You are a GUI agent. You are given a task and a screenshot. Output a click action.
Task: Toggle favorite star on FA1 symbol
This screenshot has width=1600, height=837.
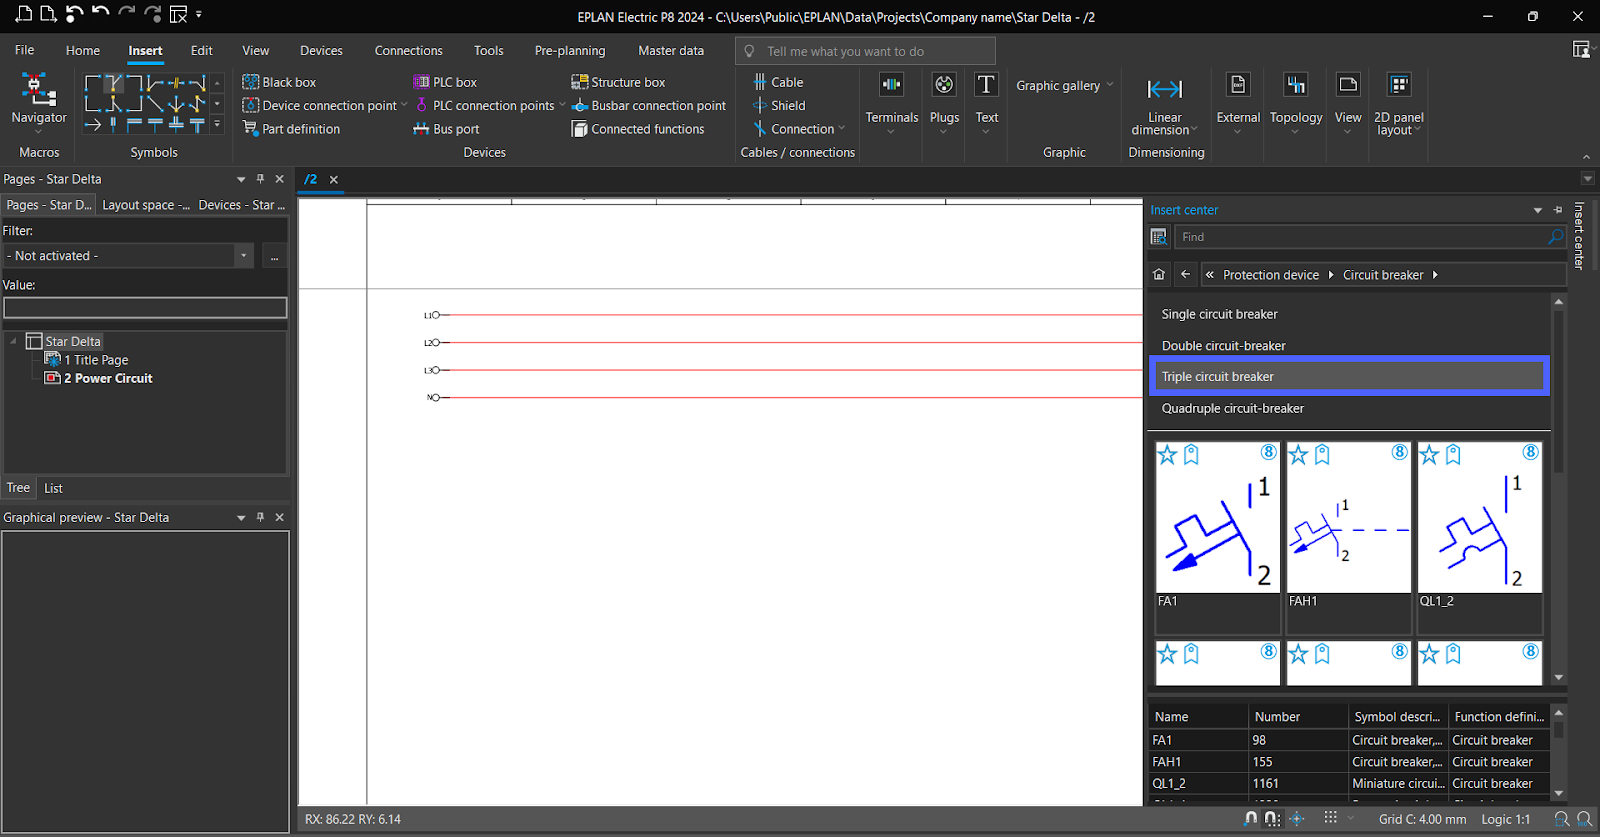coord(1167,455)
